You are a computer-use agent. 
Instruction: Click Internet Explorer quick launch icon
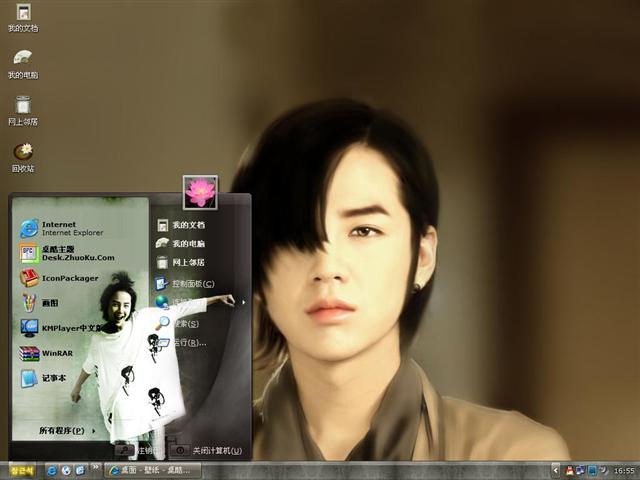coord(52,471)
